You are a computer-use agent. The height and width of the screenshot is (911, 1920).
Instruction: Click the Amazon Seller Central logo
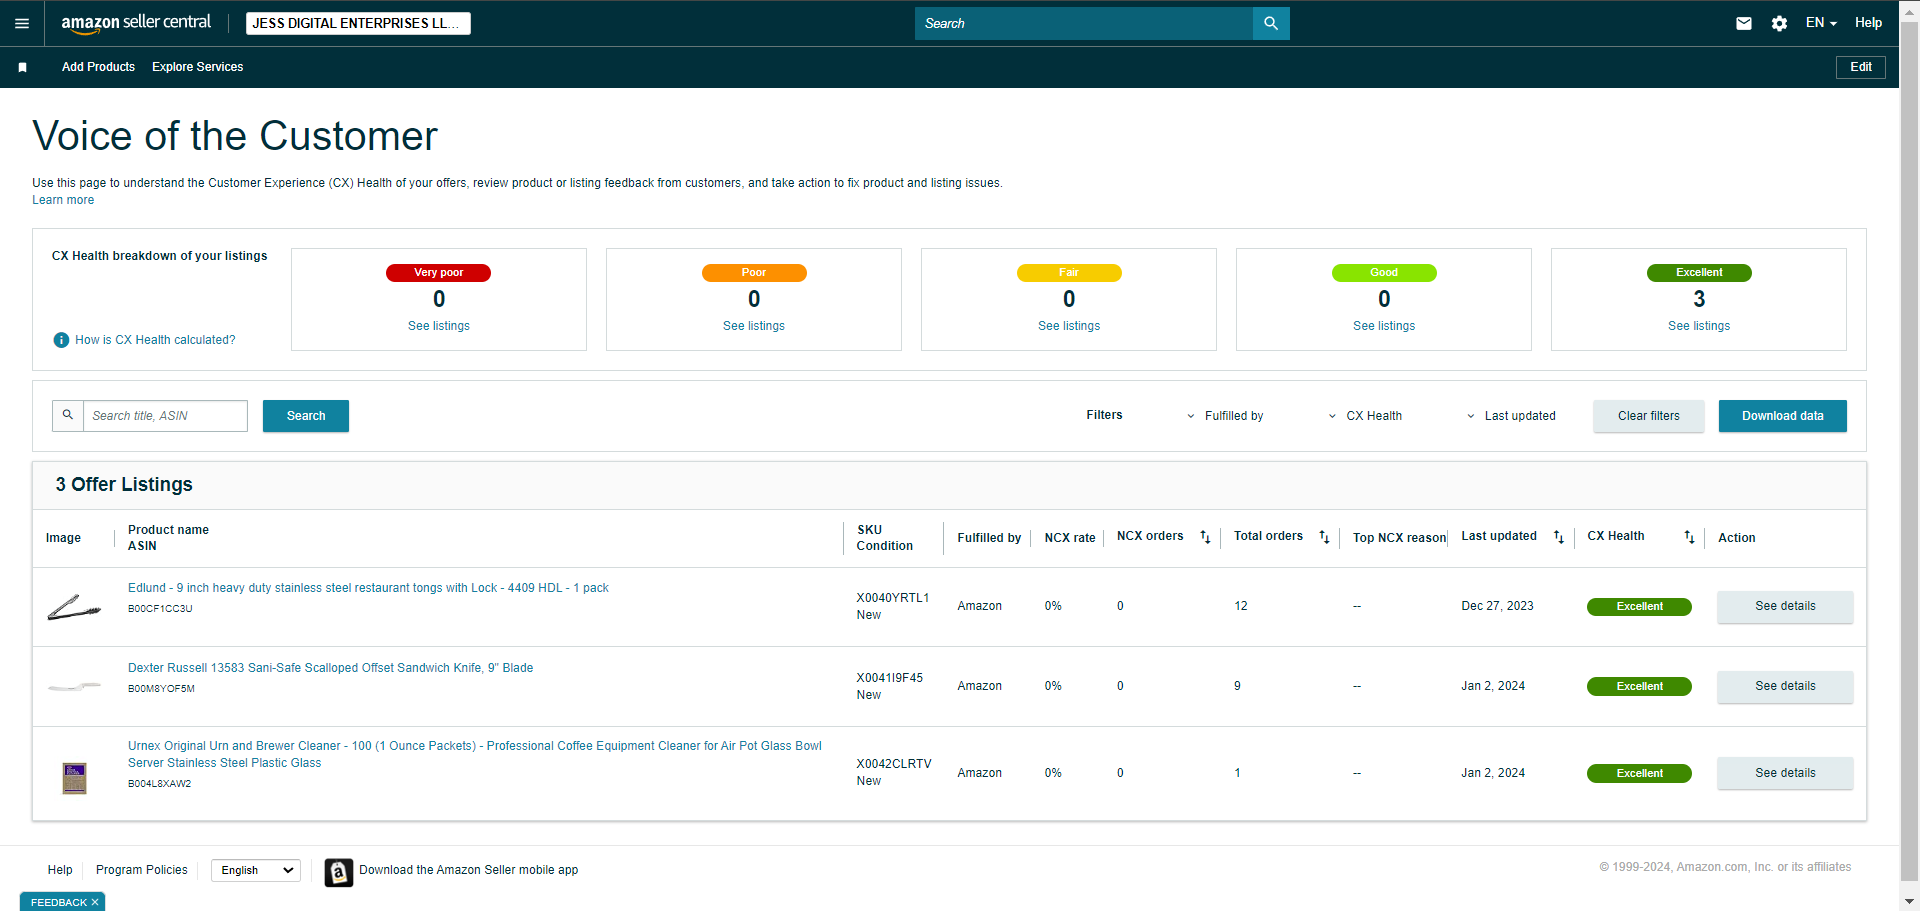point(136,23)
